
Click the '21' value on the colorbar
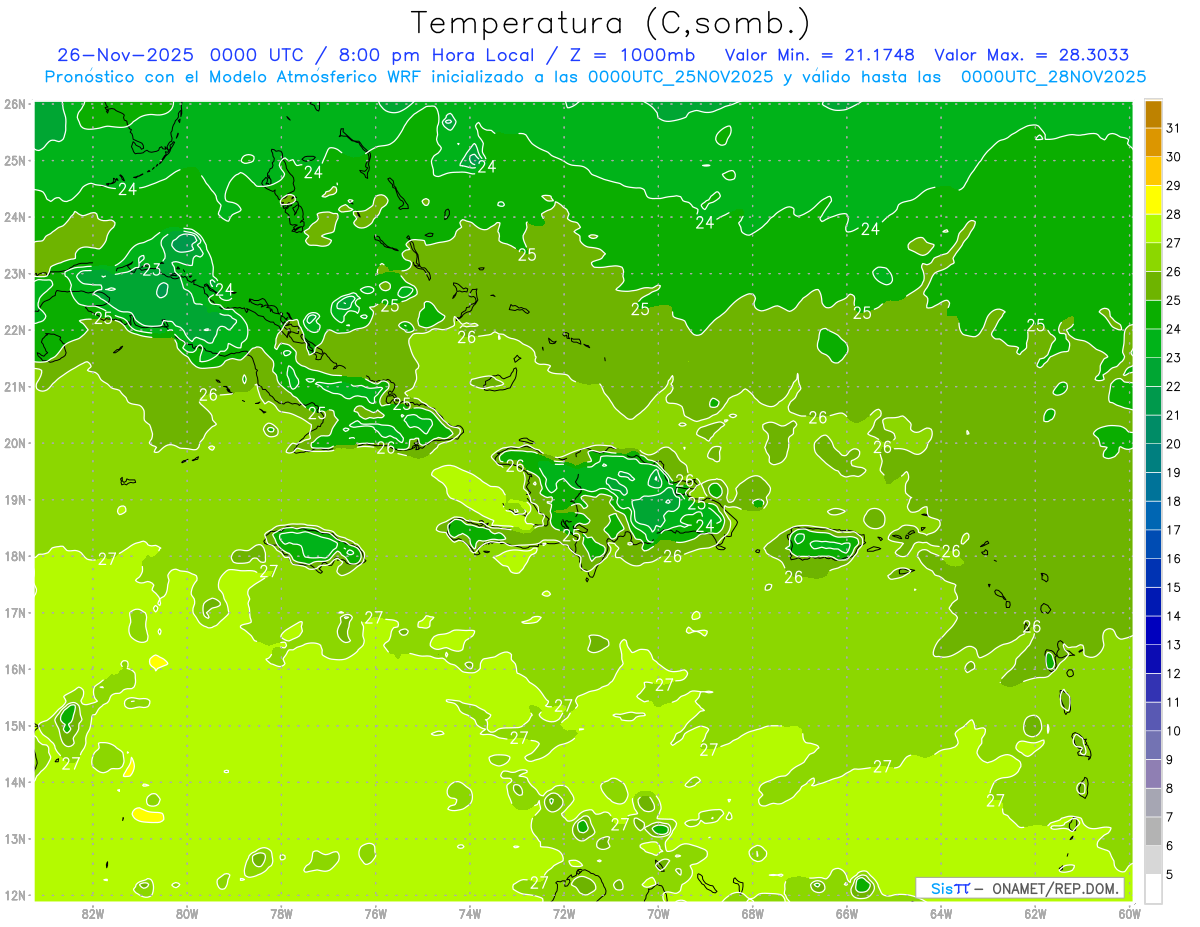tap(1173, 415)
